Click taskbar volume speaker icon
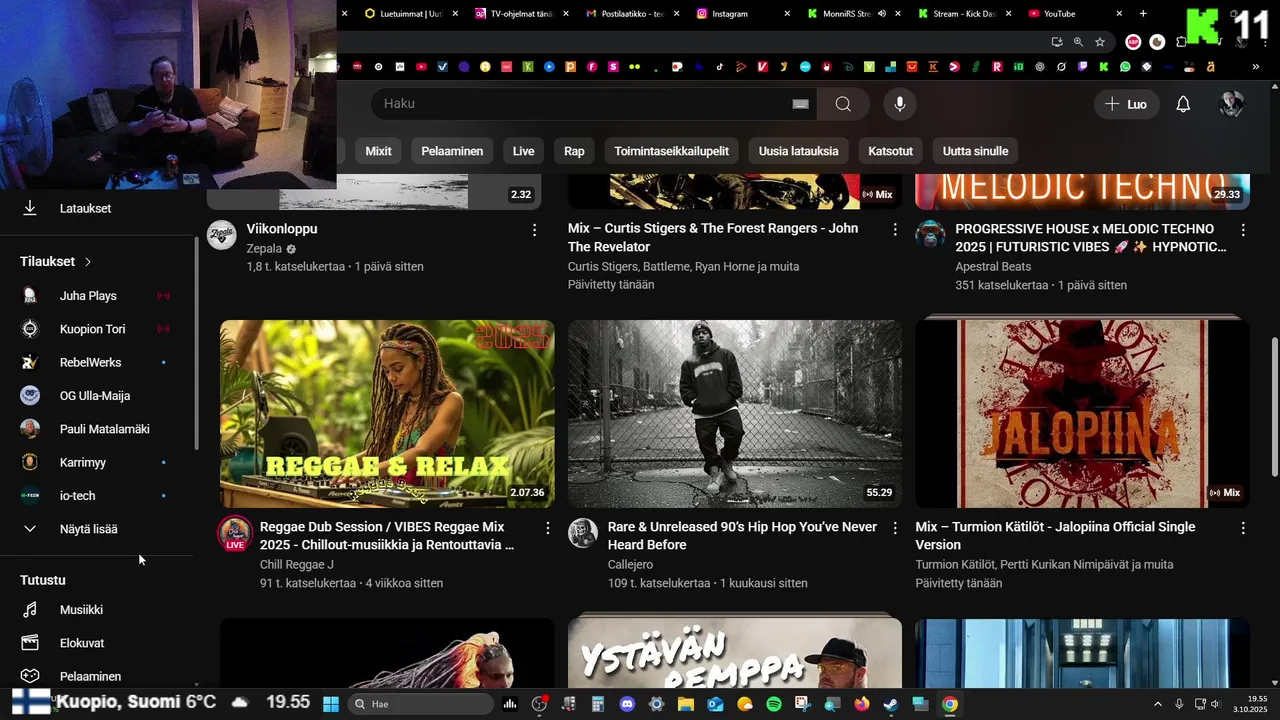The image size is (1280, 720). 1216,704
